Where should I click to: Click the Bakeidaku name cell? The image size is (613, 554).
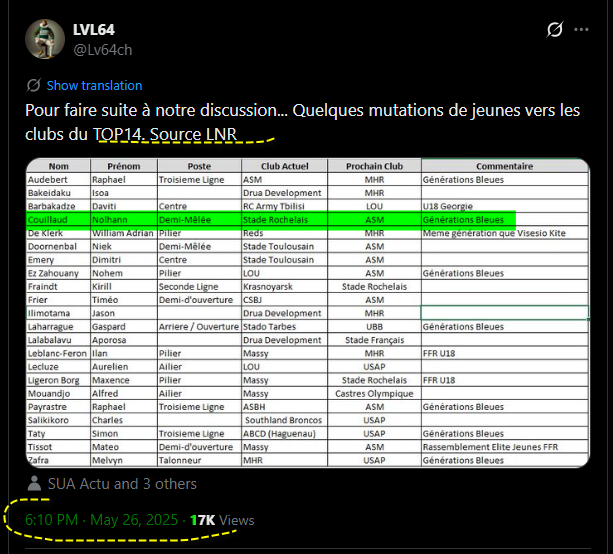pyautogui.click(x=59, y=193)
